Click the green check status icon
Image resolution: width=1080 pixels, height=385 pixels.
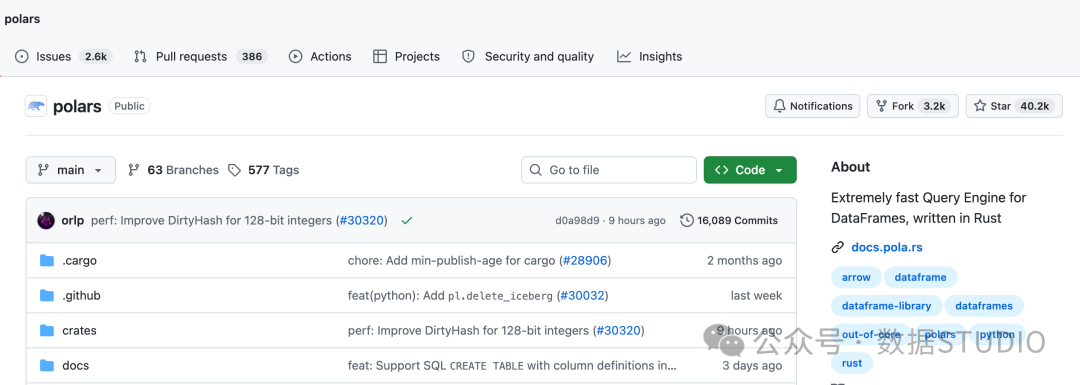407,220
